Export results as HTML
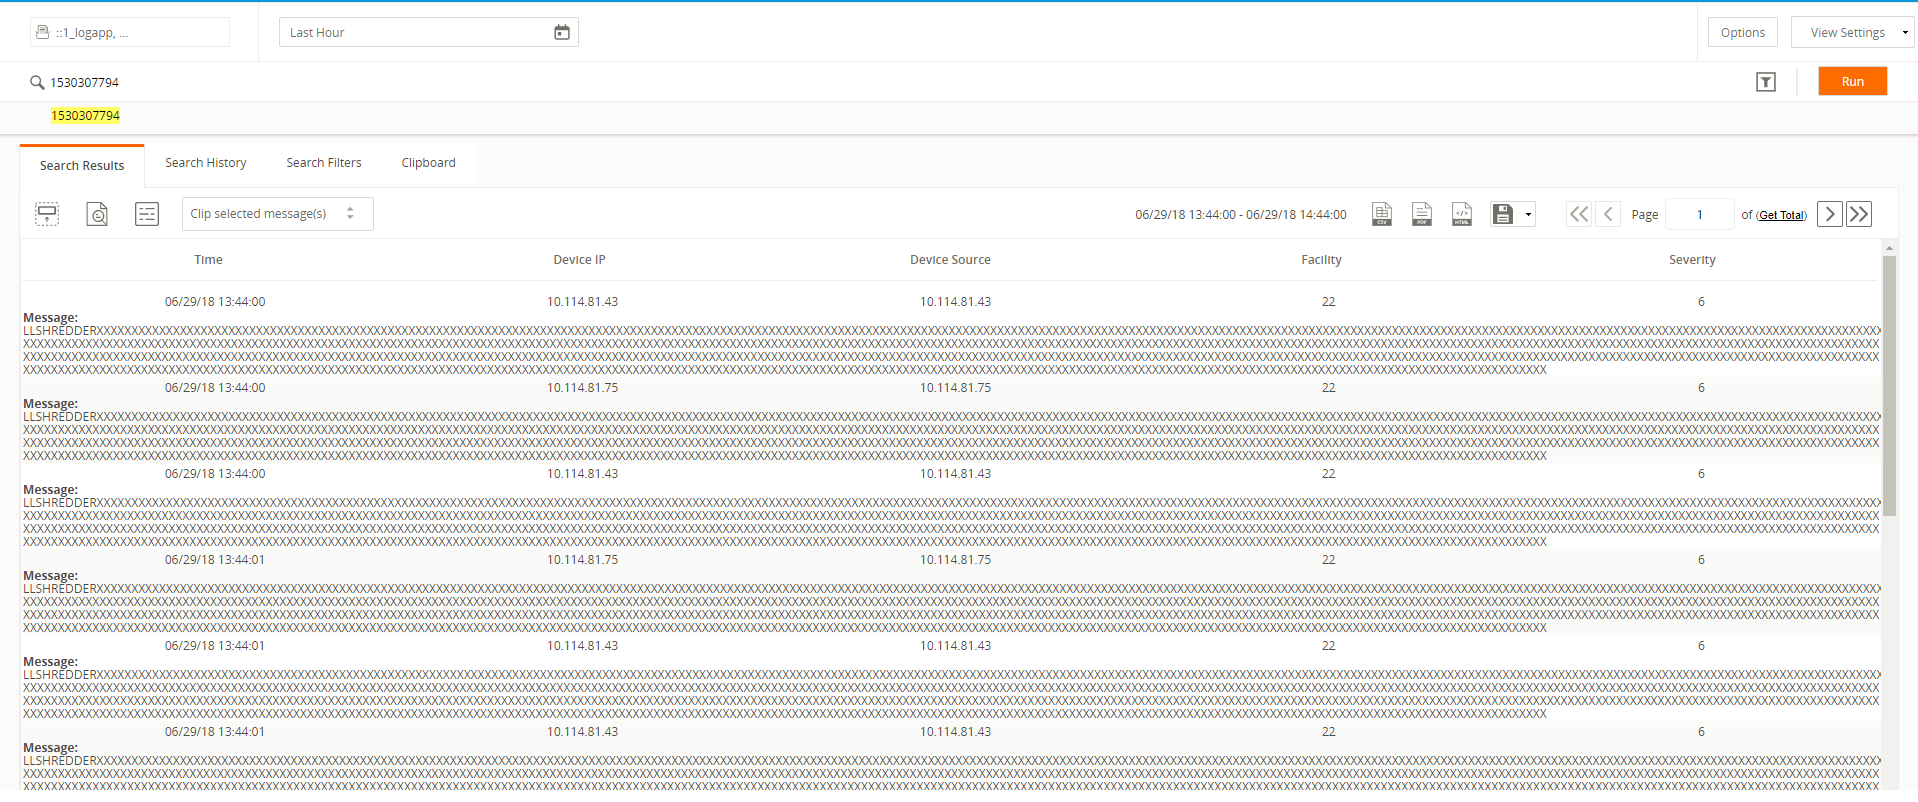This screenshot has width=1918, height=802. pos(1462,214)
